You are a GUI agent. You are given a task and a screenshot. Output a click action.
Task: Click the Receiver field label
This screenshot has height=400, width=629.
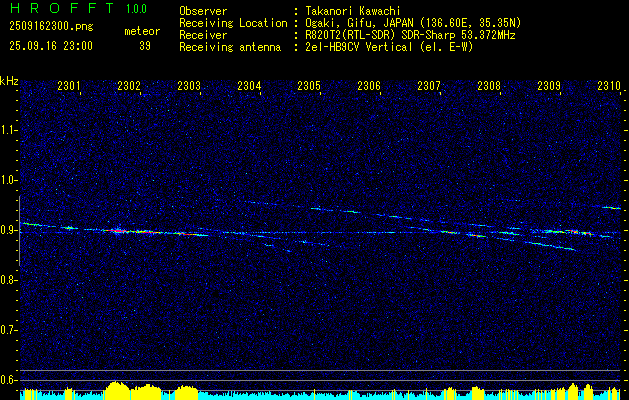click(x=203, y=35)
